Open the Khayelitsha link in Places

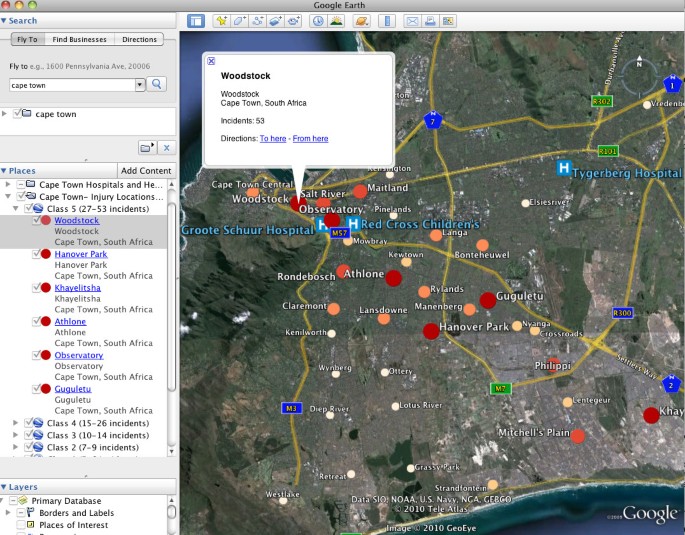point(78,287)
